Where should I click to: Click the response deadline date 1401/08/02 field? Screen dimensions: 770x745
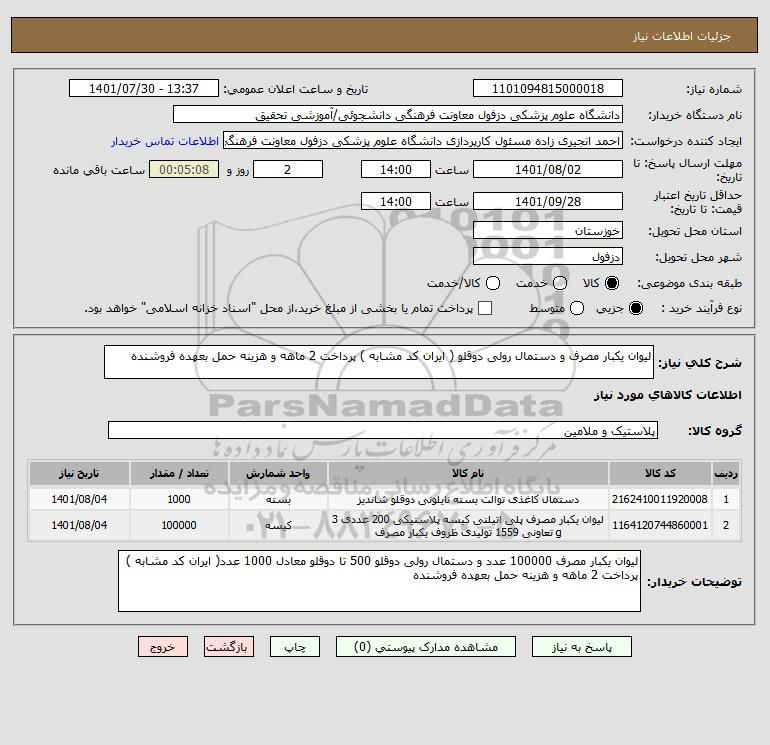[x=548, y=169]
